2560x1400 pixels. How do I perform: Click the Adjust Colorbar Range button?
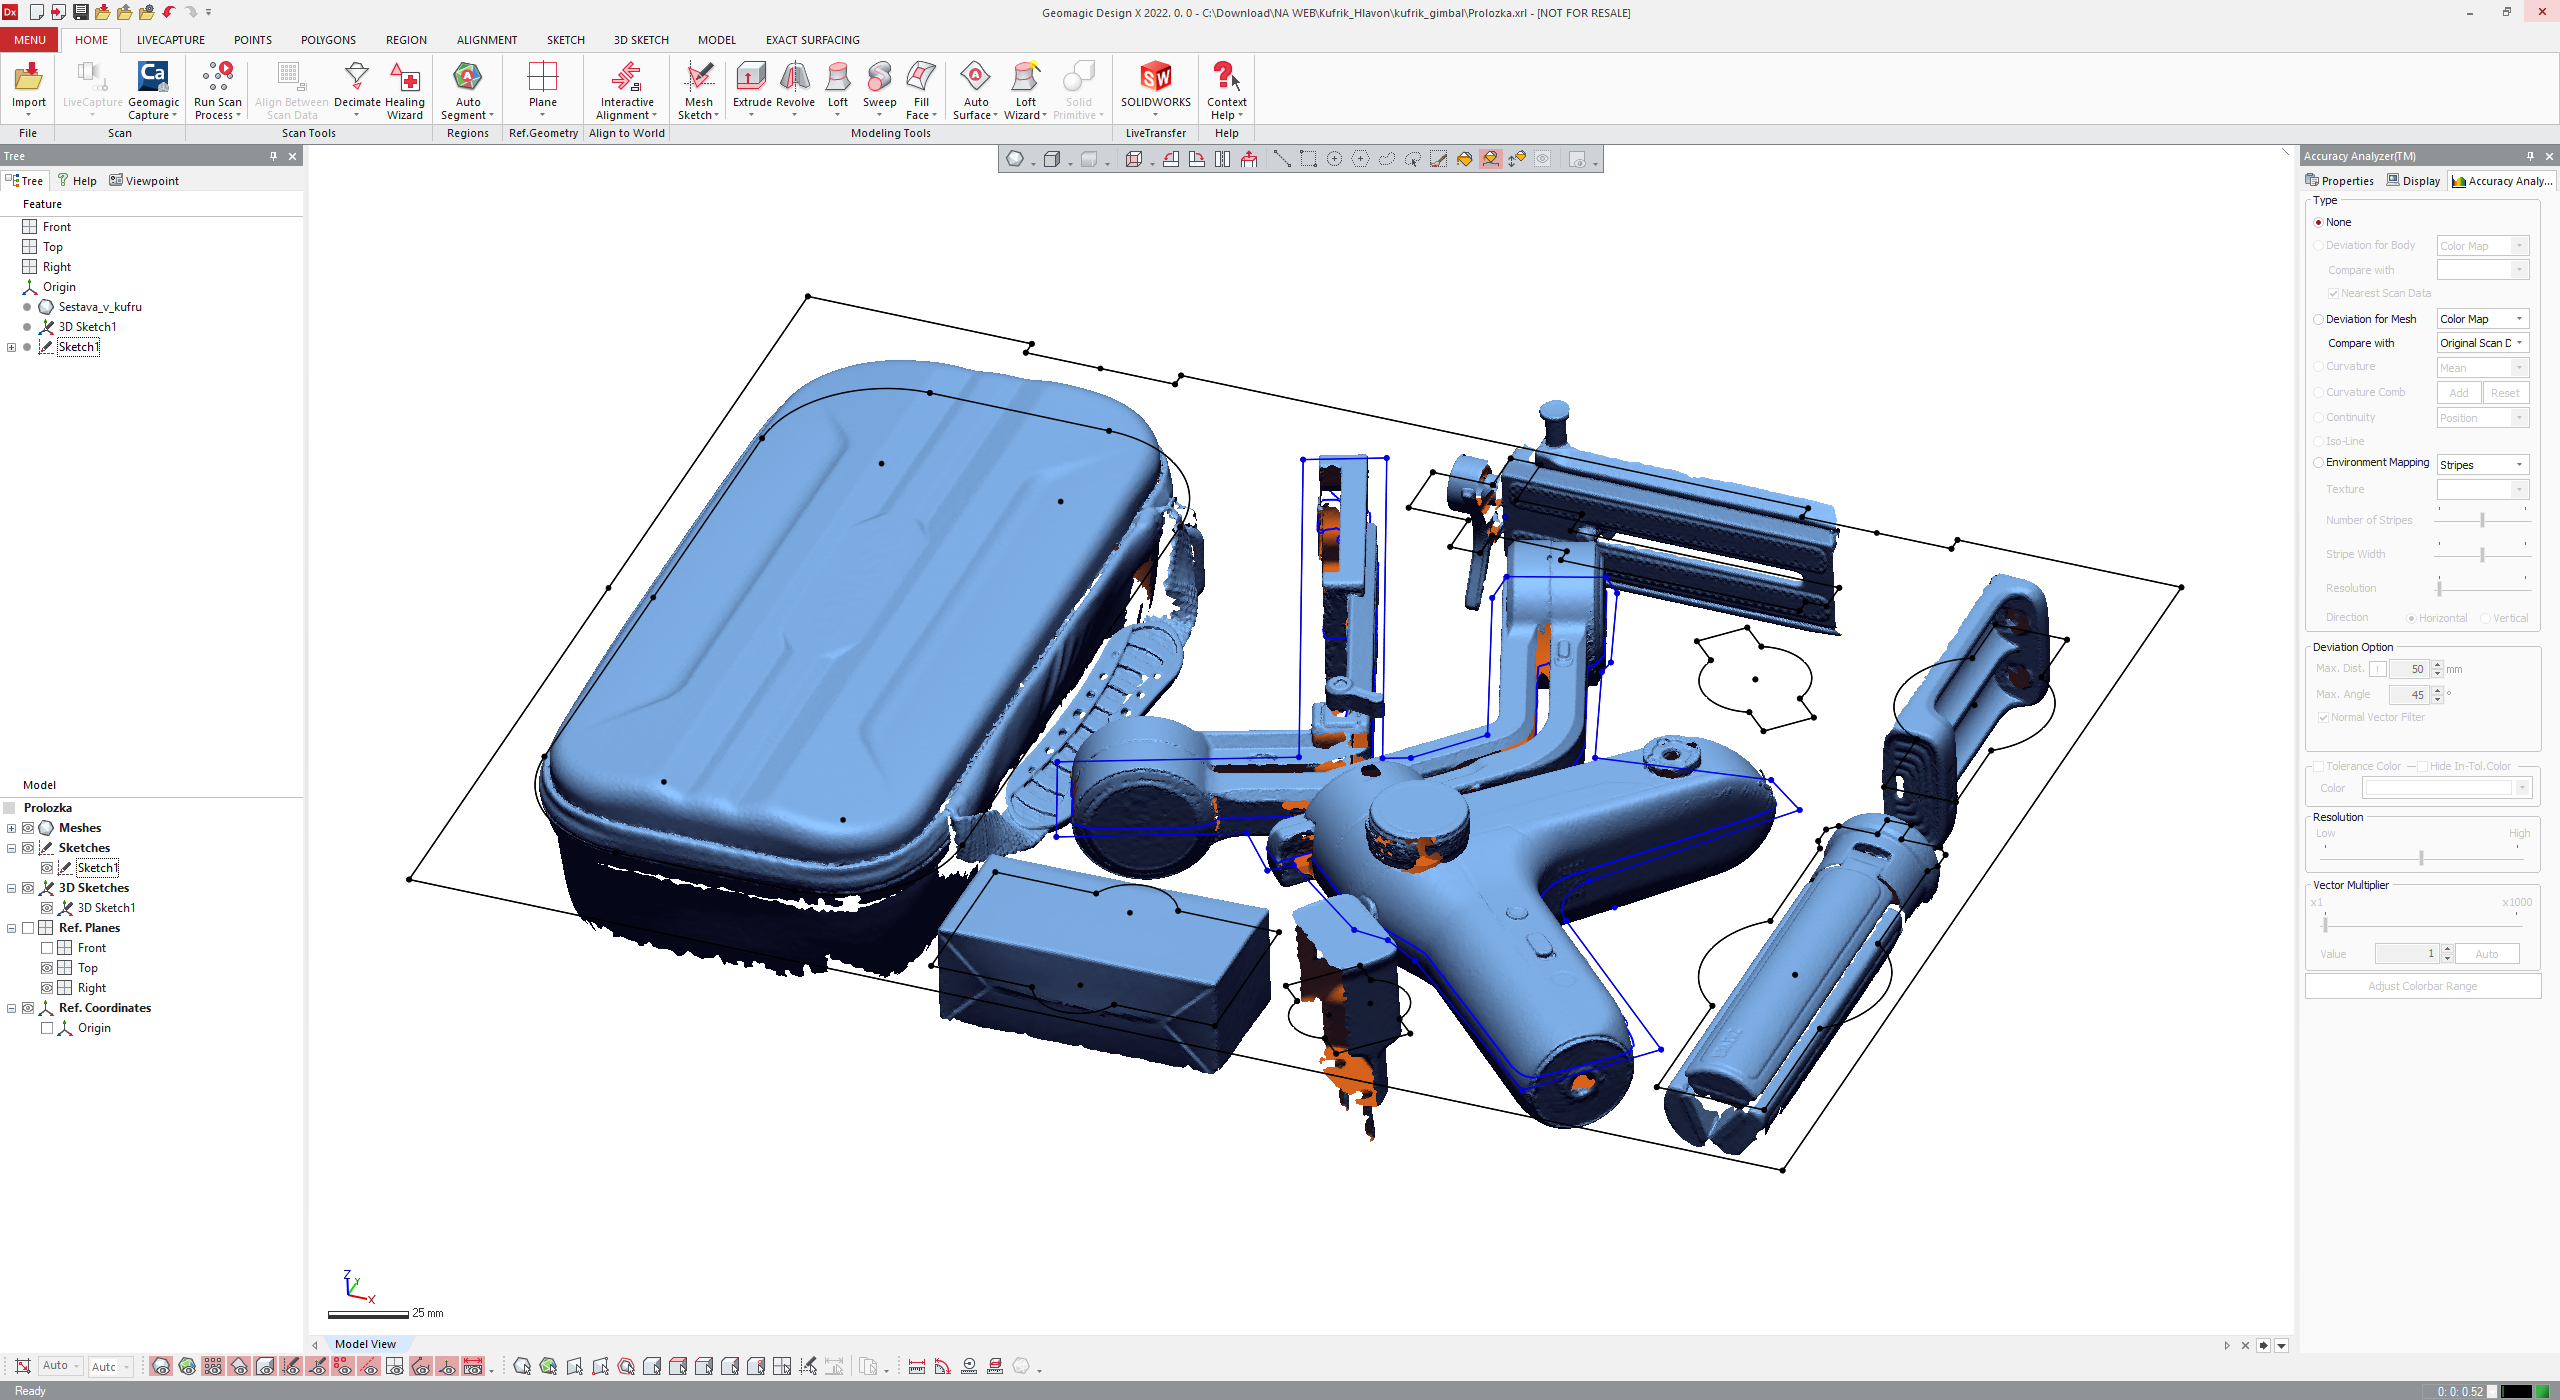click(2421, 986)
